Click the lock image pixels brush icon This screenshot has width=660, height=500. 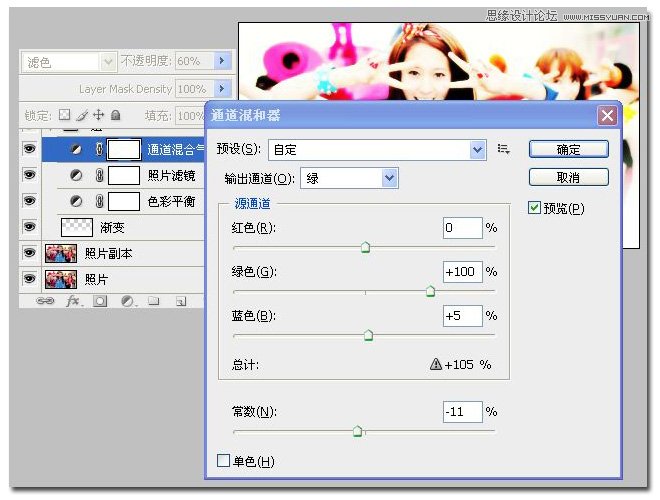(82, 115)
